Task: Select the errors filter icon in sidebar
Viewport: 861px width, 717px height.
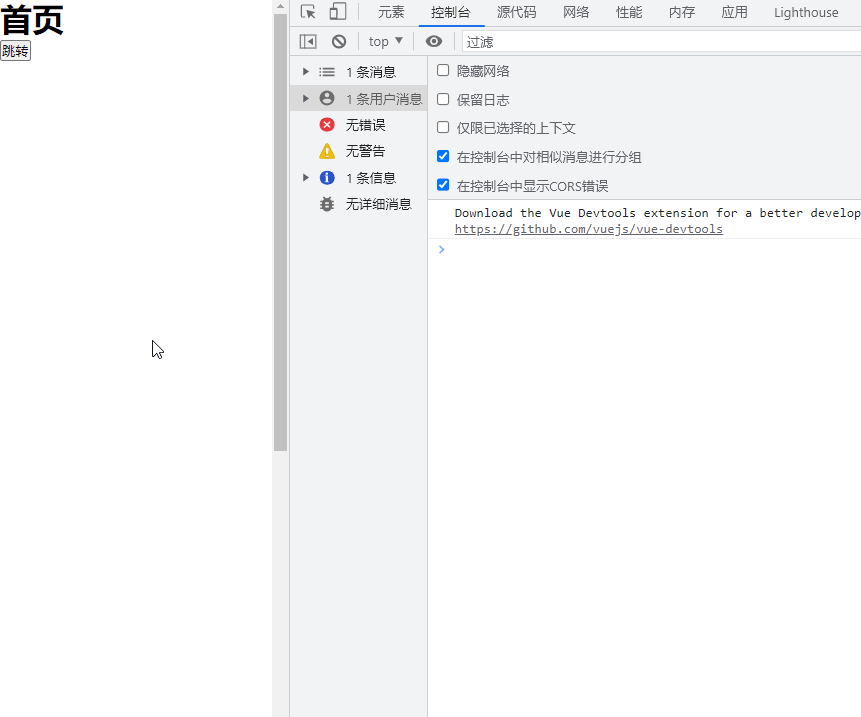Action: (326, 124)
